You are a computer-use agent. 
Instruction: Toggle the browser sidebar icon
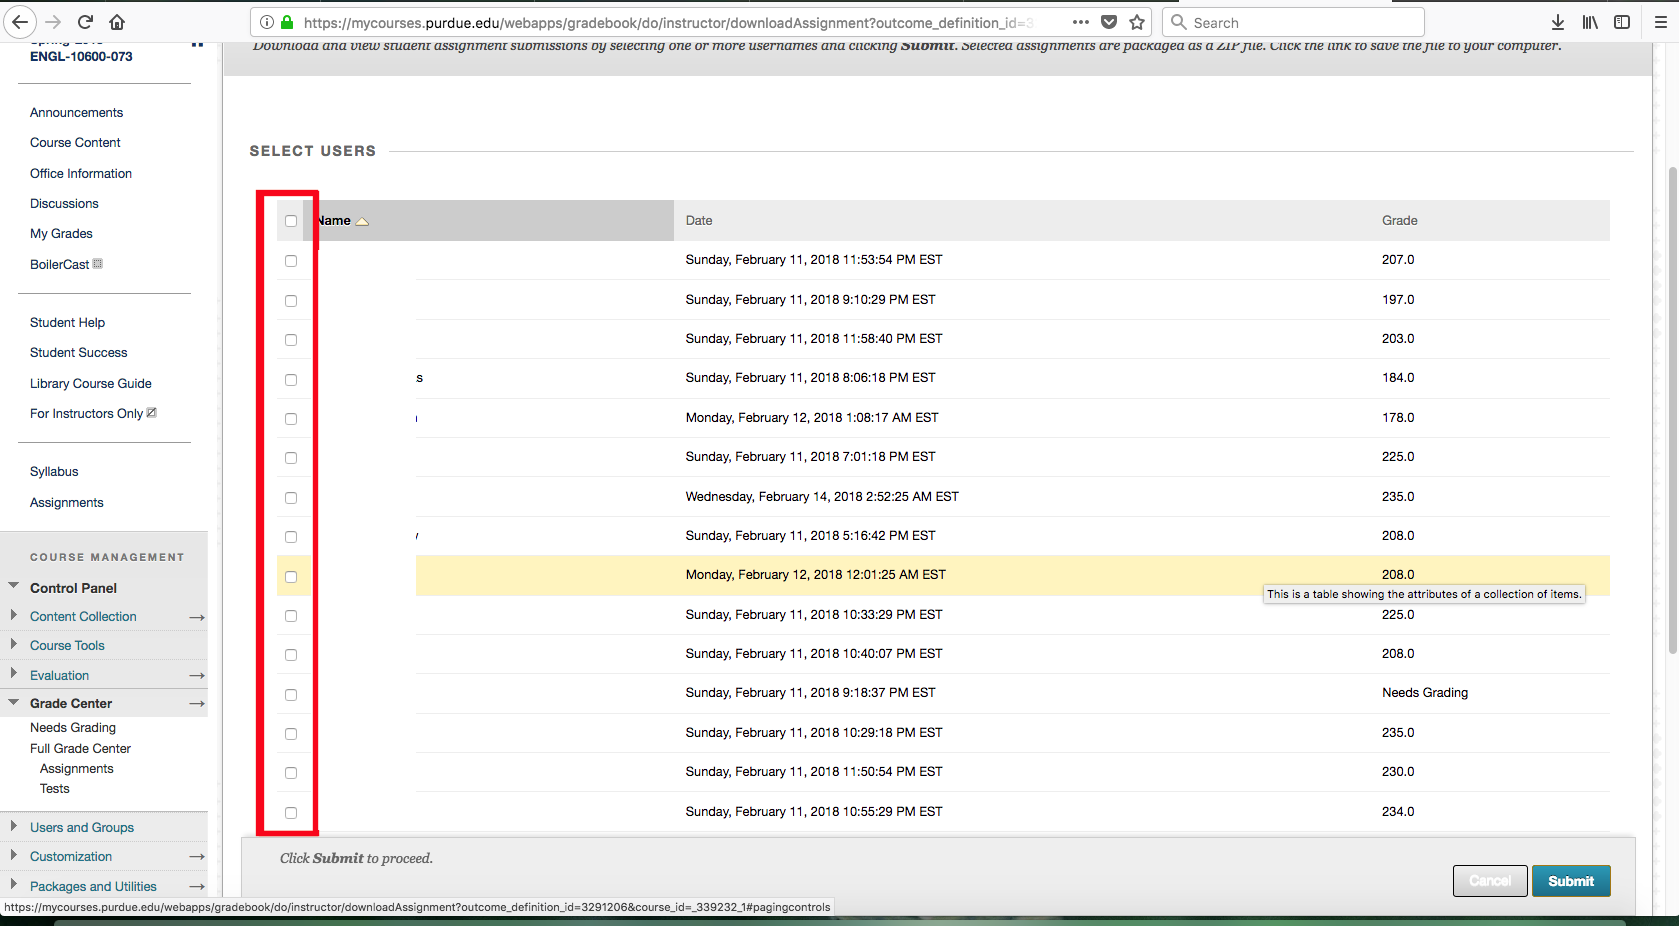(1622, 22)
